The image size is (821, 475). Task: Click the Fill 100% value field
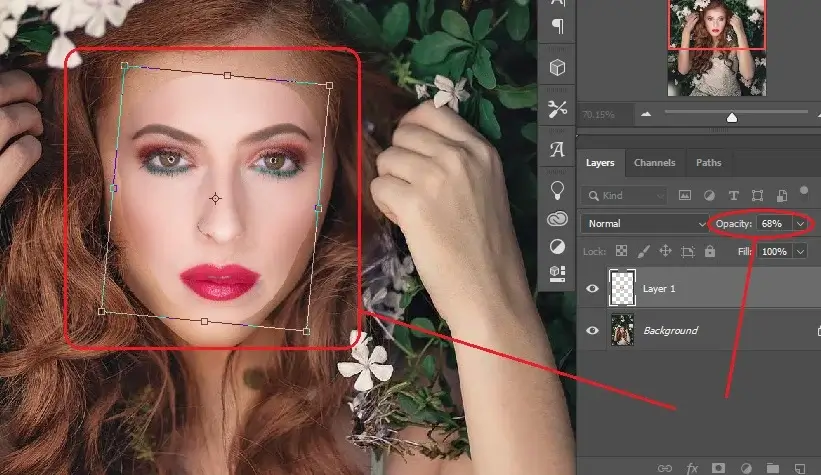pos(775,251)
